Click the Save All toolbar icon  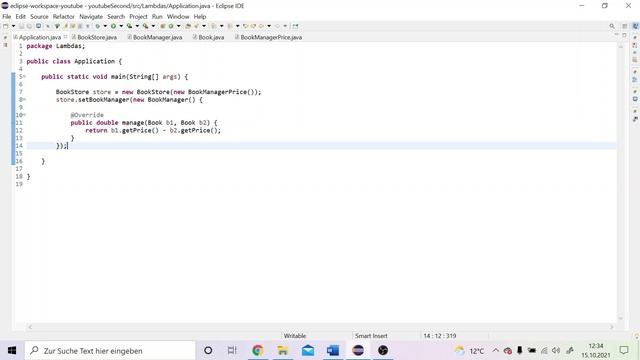(x=29, y=26)
